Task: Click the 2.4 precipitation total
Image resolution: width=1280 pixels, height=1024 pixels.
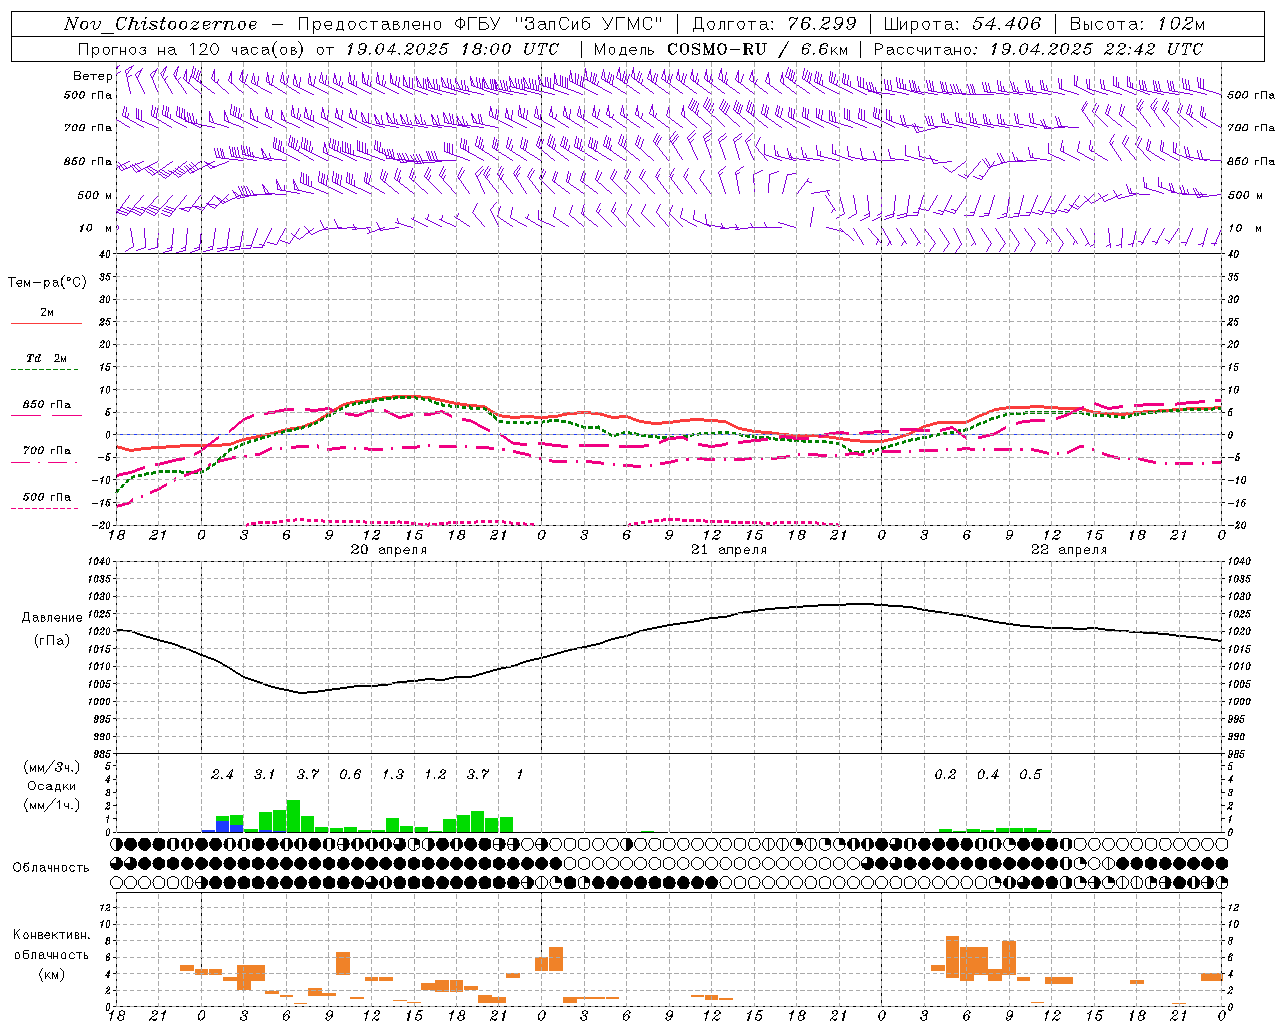Action: click(222, 775)
